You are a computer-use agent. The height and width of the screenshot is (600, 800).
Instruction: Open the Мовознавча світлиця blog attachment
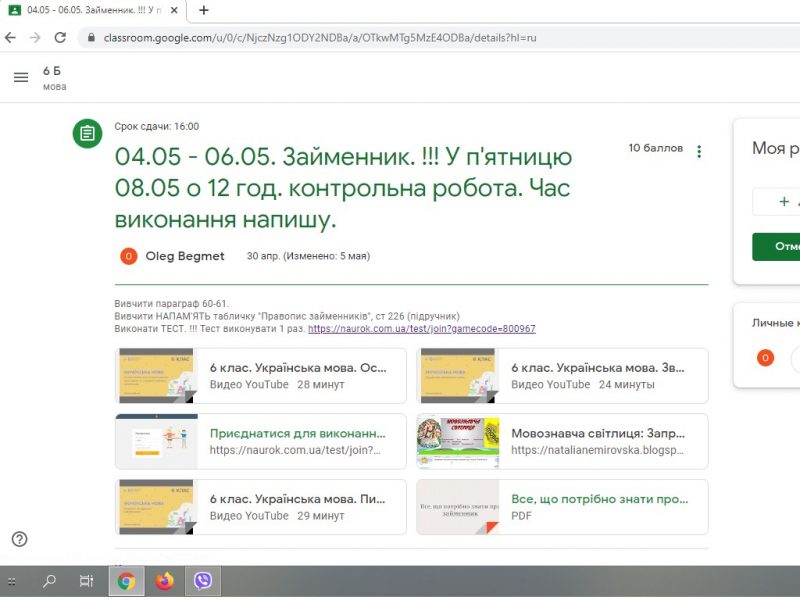[x=562, y=442]
